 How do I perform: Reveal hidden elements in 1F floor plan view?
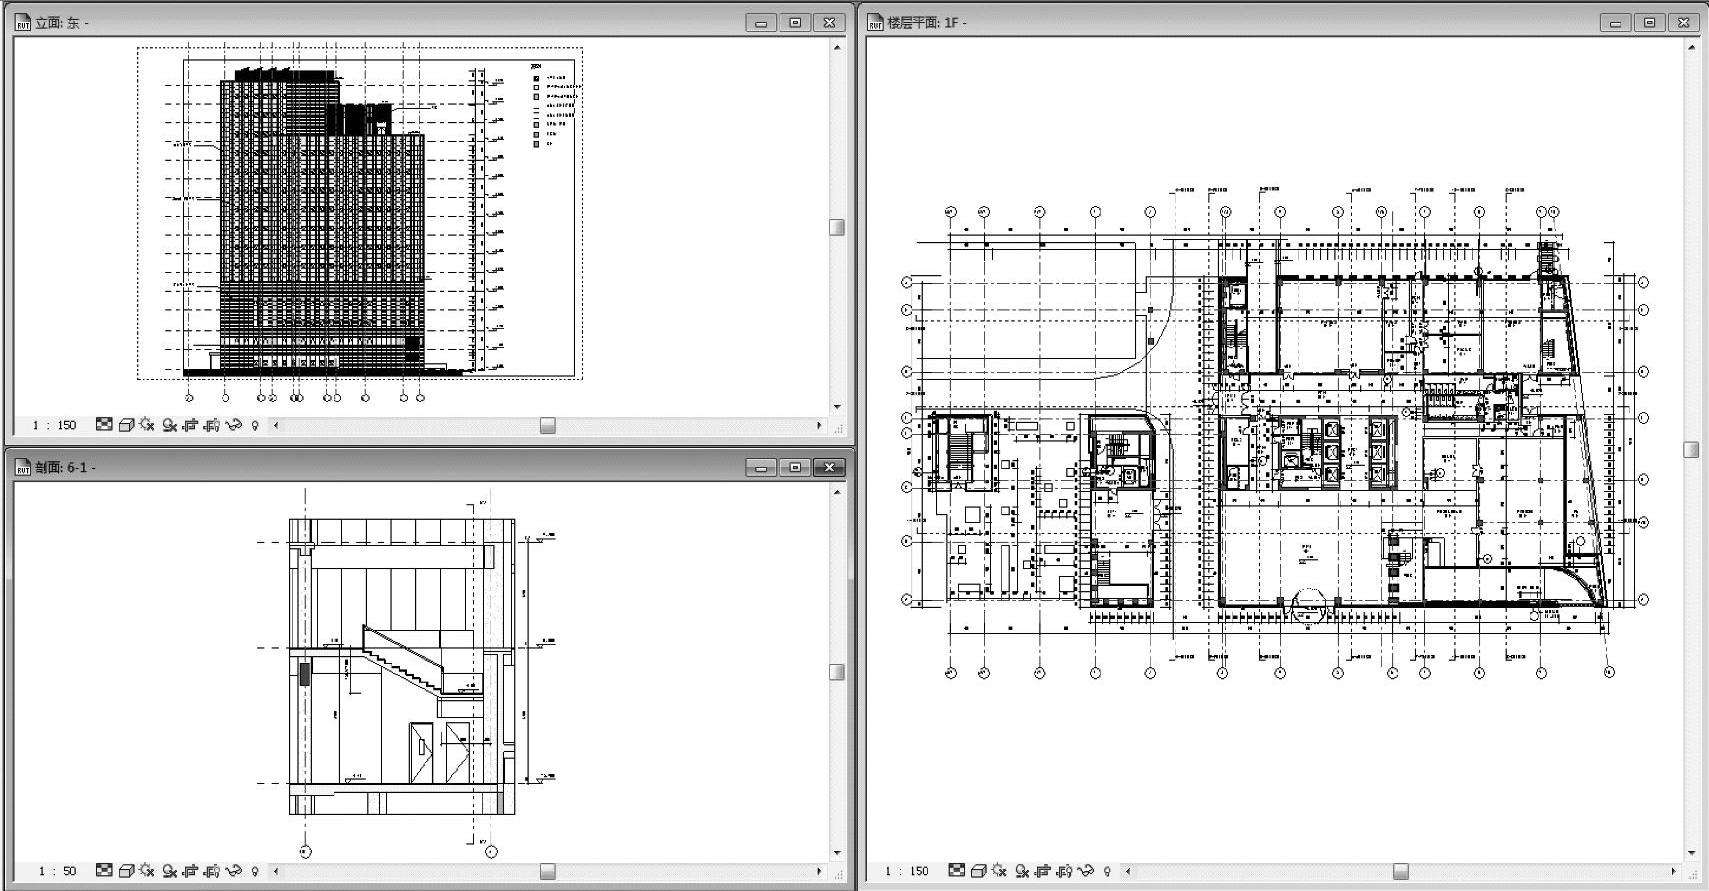click(x=1107, y=871)
